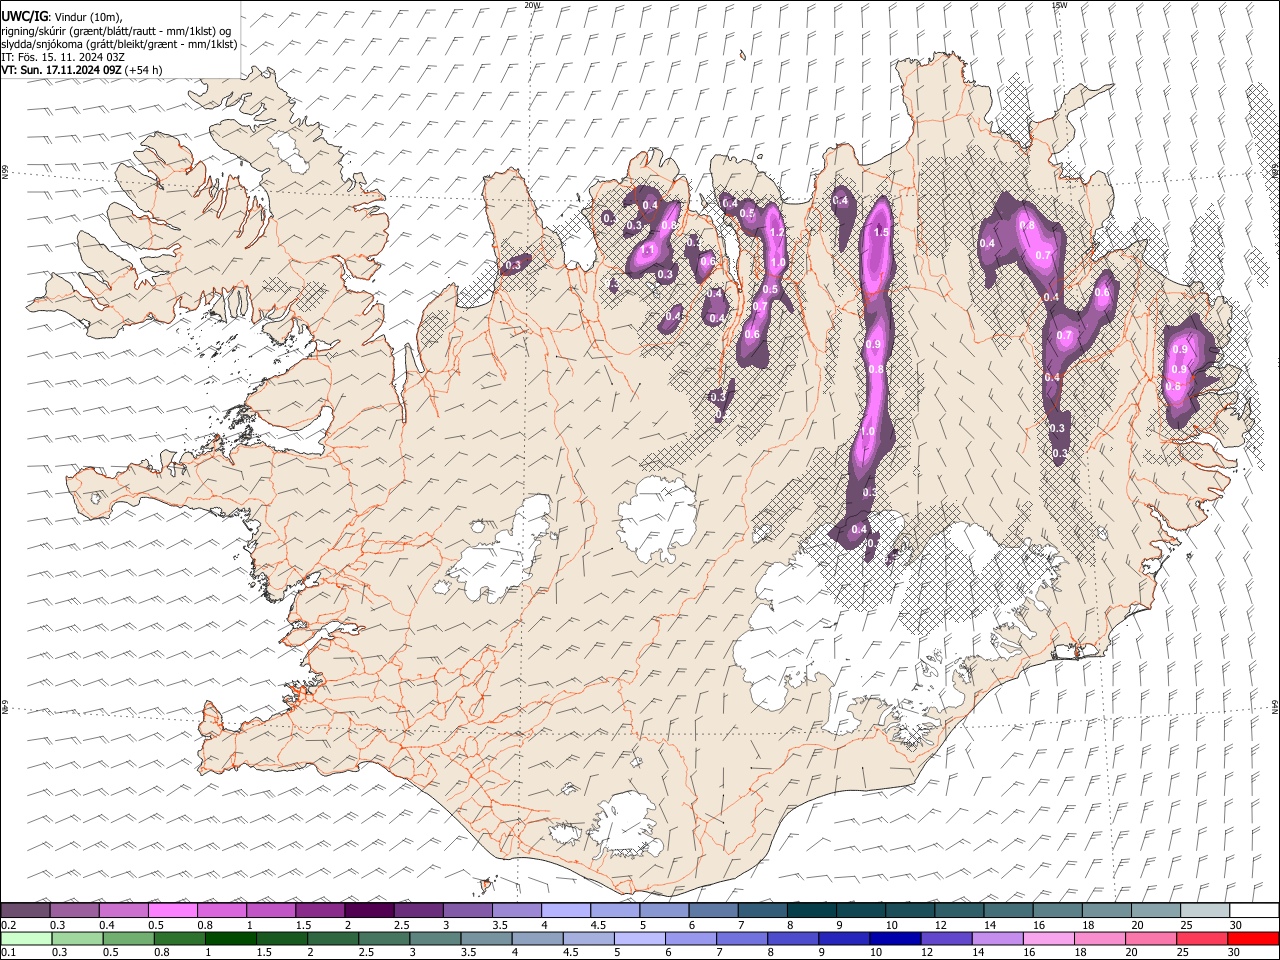Screen dimensions: 1280x960
Task: Click the '1.2' snowfall value on the map
Action: point(777,232)
